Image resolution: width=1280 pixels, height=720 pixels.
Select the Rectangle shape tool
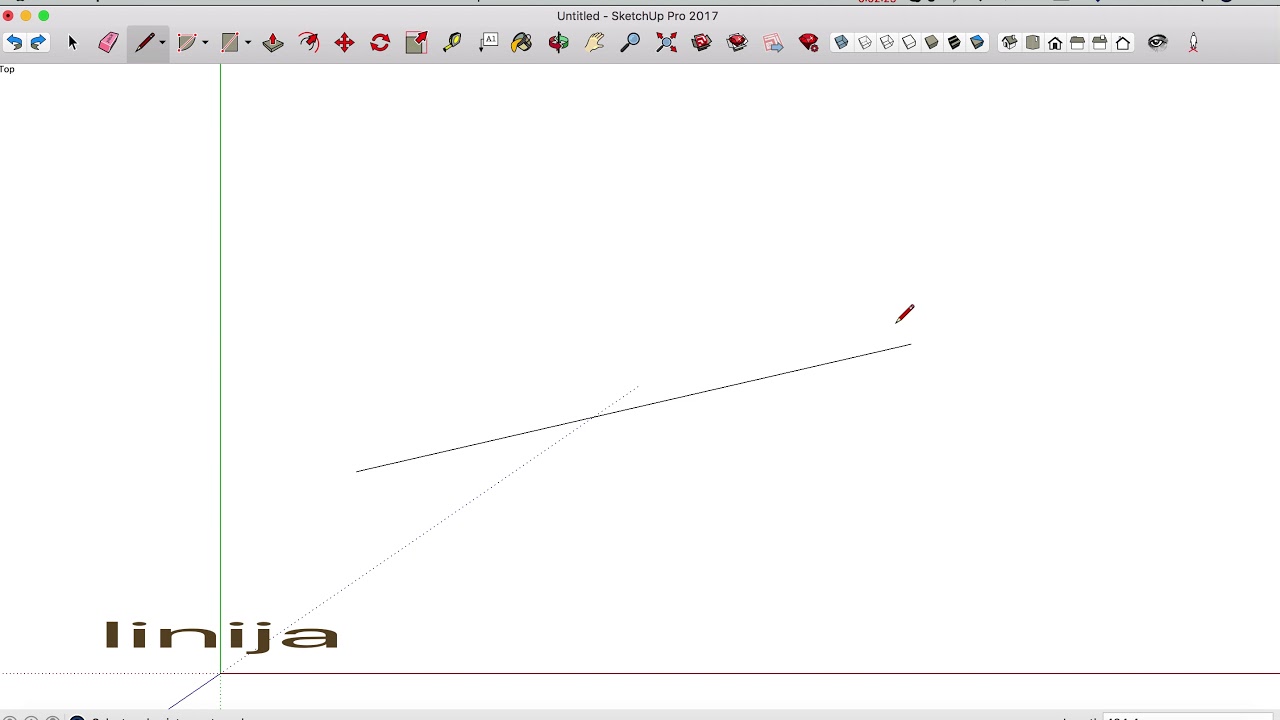pyautogui.click(x=230, y=42)
